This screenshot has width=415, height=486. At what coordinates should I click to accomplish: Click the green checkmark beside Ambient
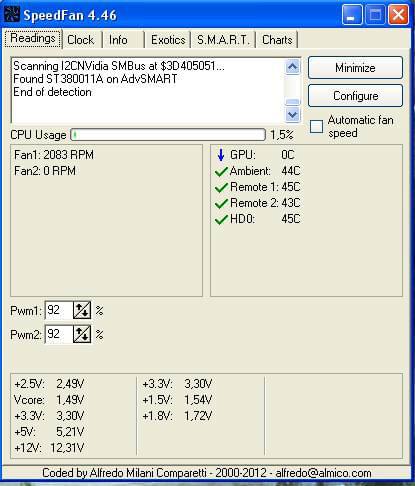pos(221,171)
